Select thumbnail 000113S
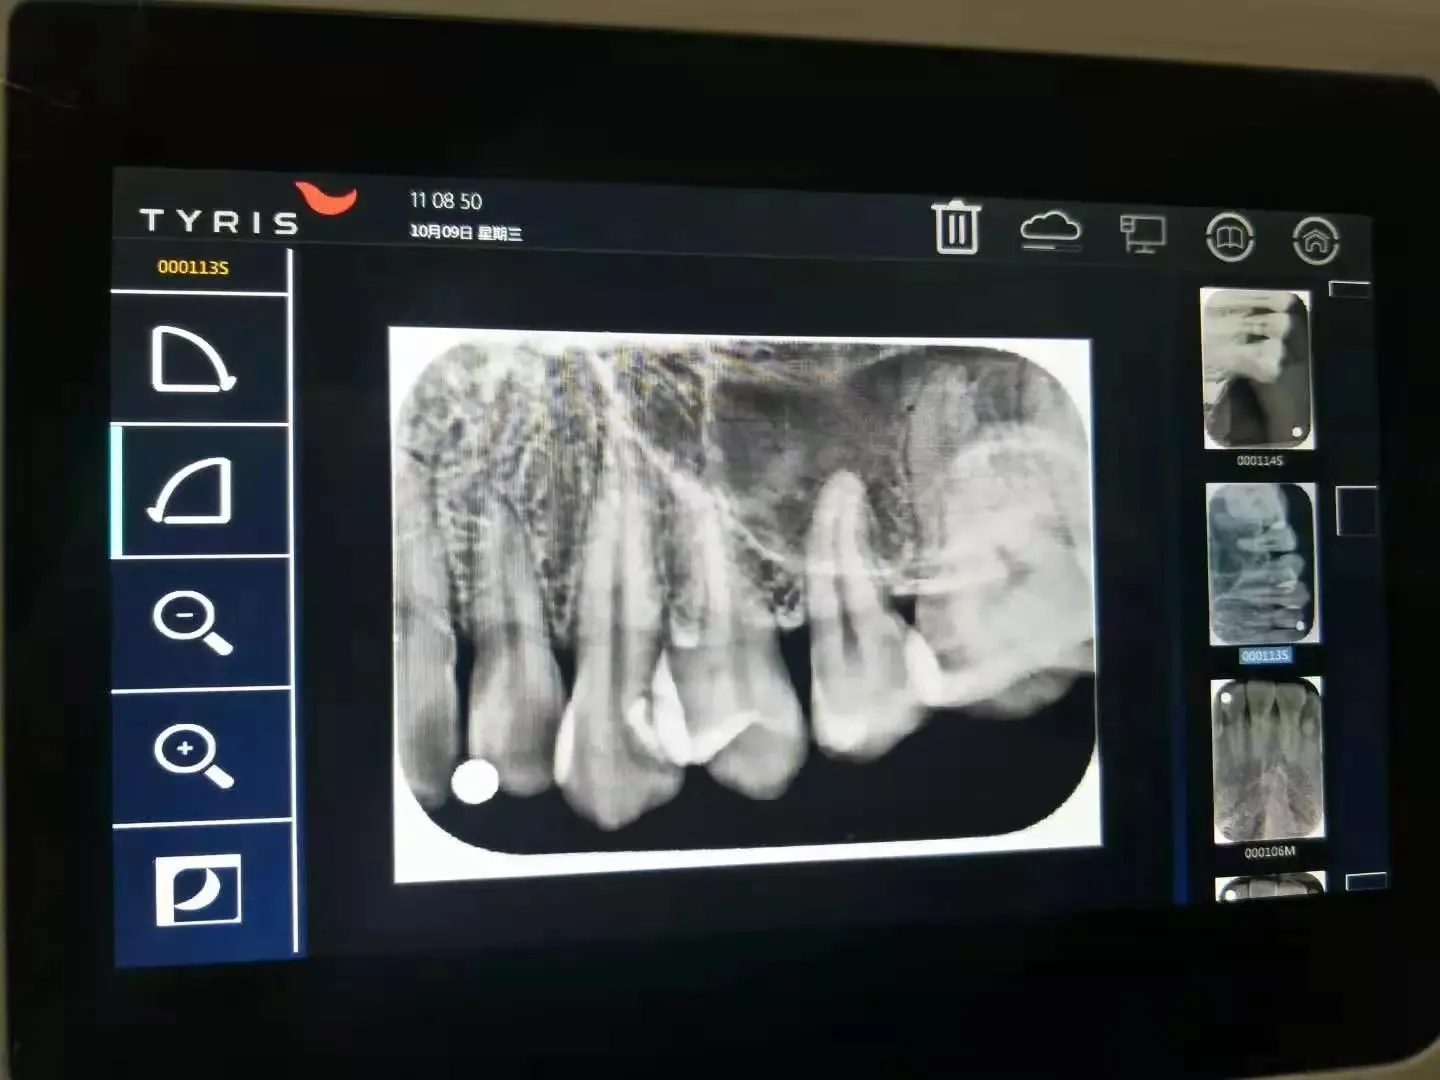This screenshot has width=1440, height=1080. 1263,564
